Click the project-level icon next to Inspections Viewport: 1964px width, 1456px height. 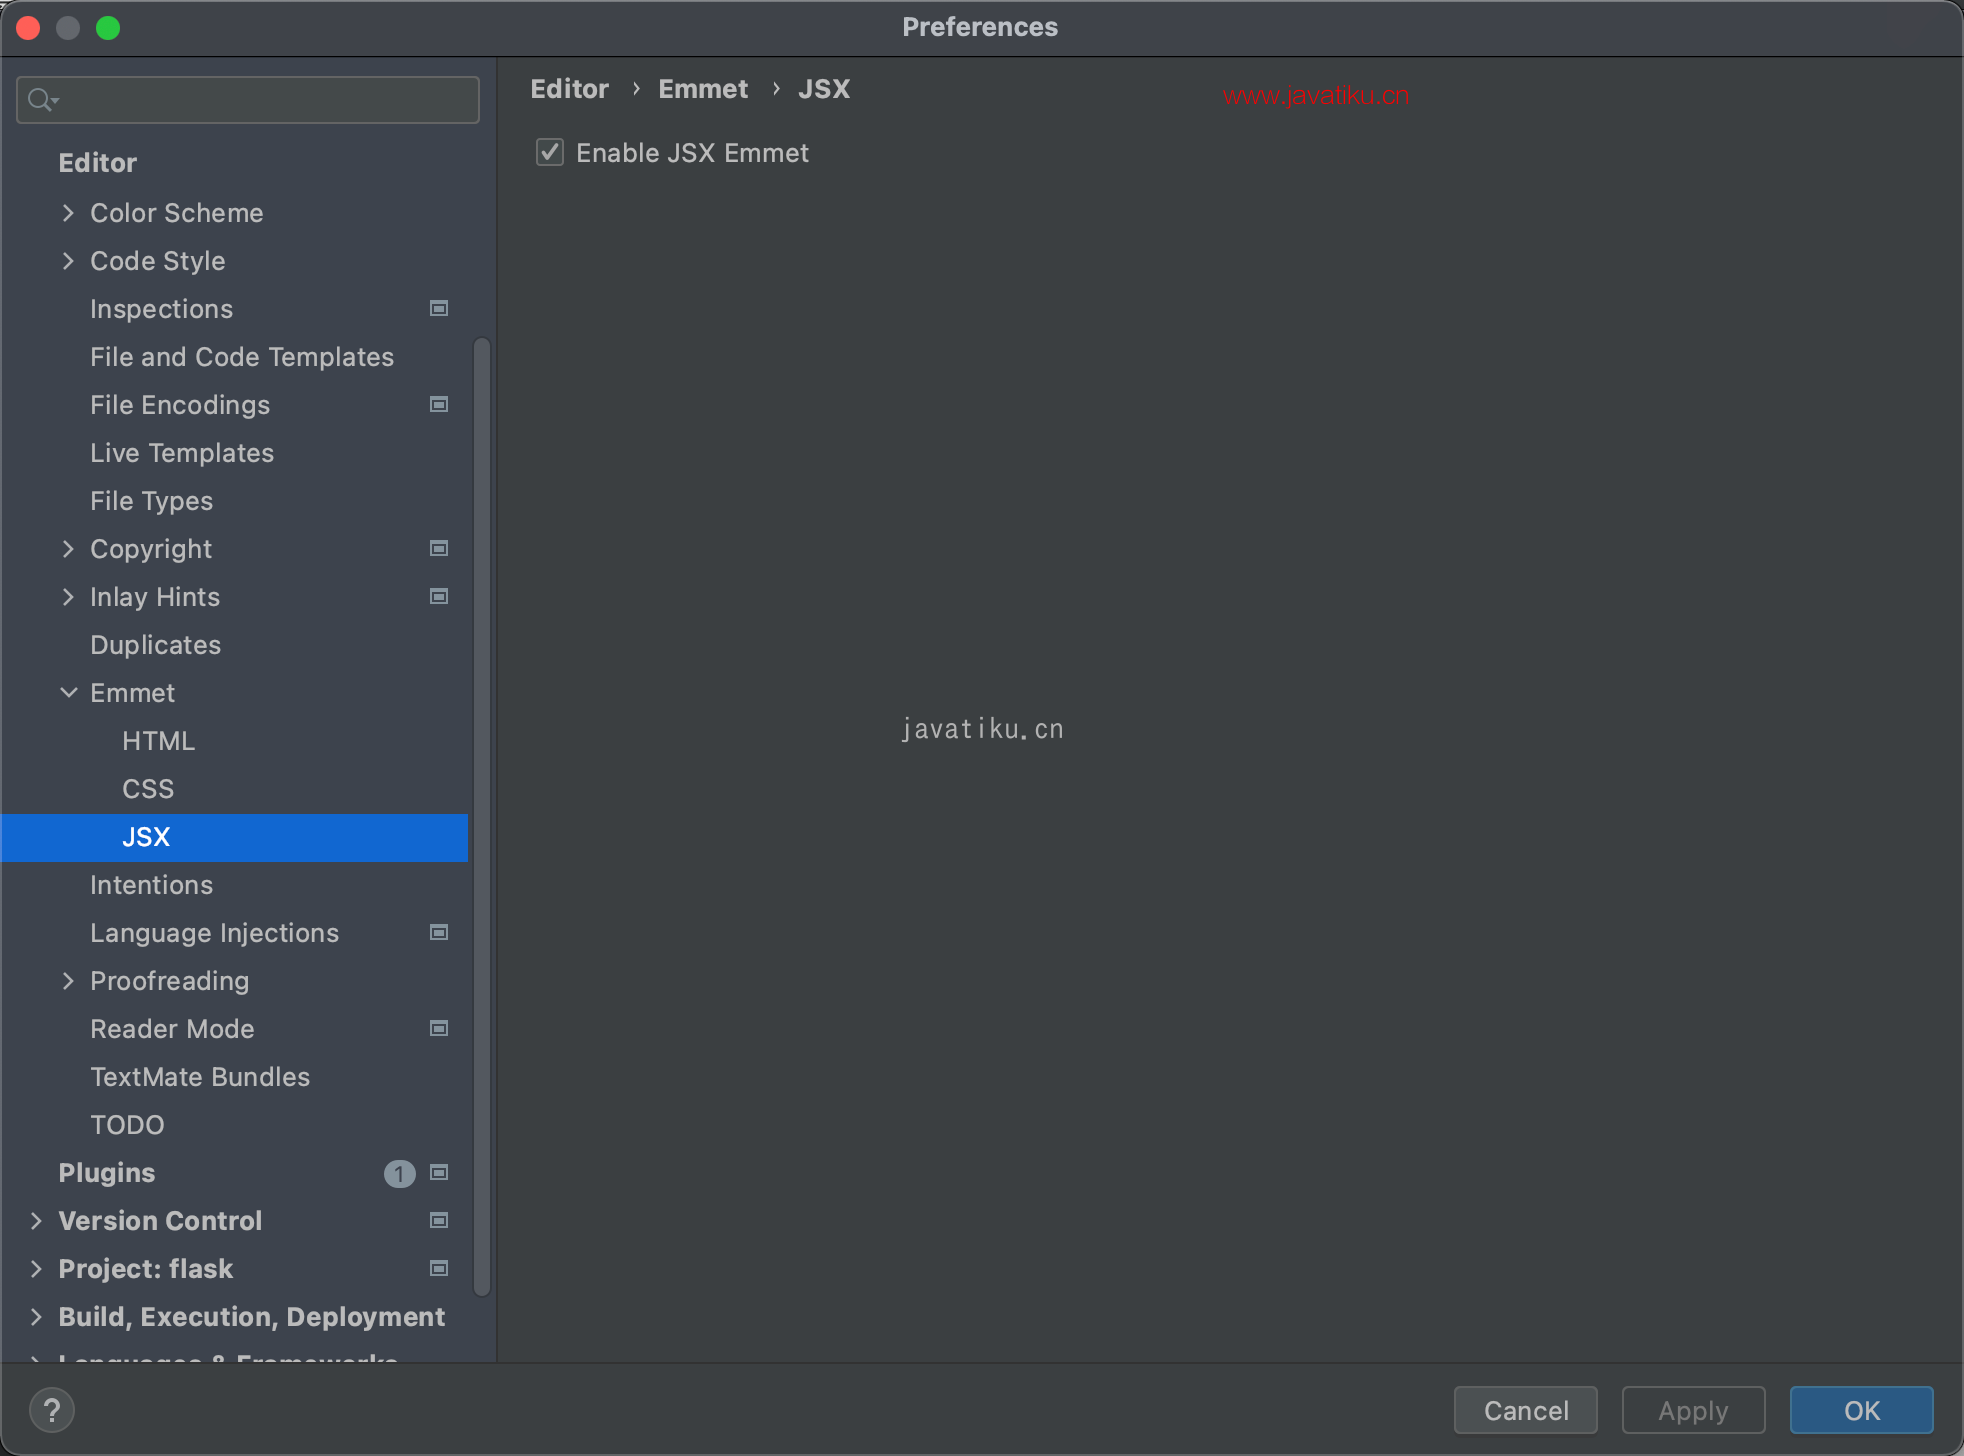point(438,308)
